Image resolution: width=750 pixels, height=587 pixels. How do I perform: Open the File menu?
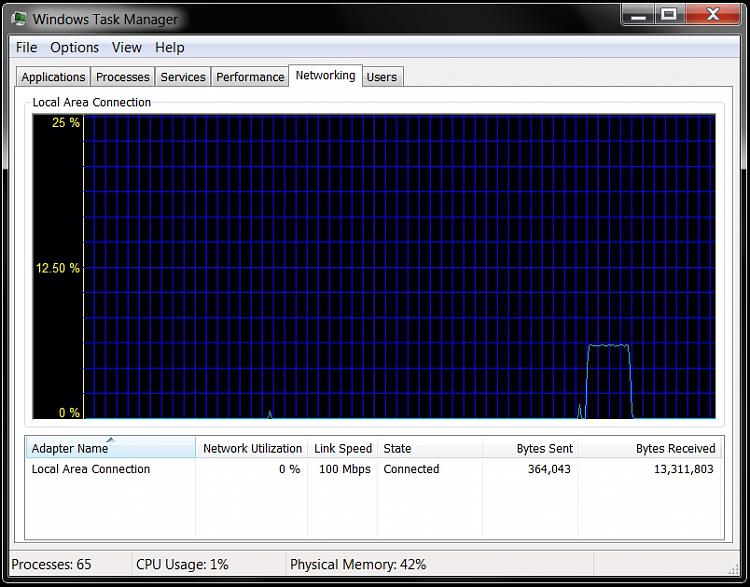pos(26,47)
